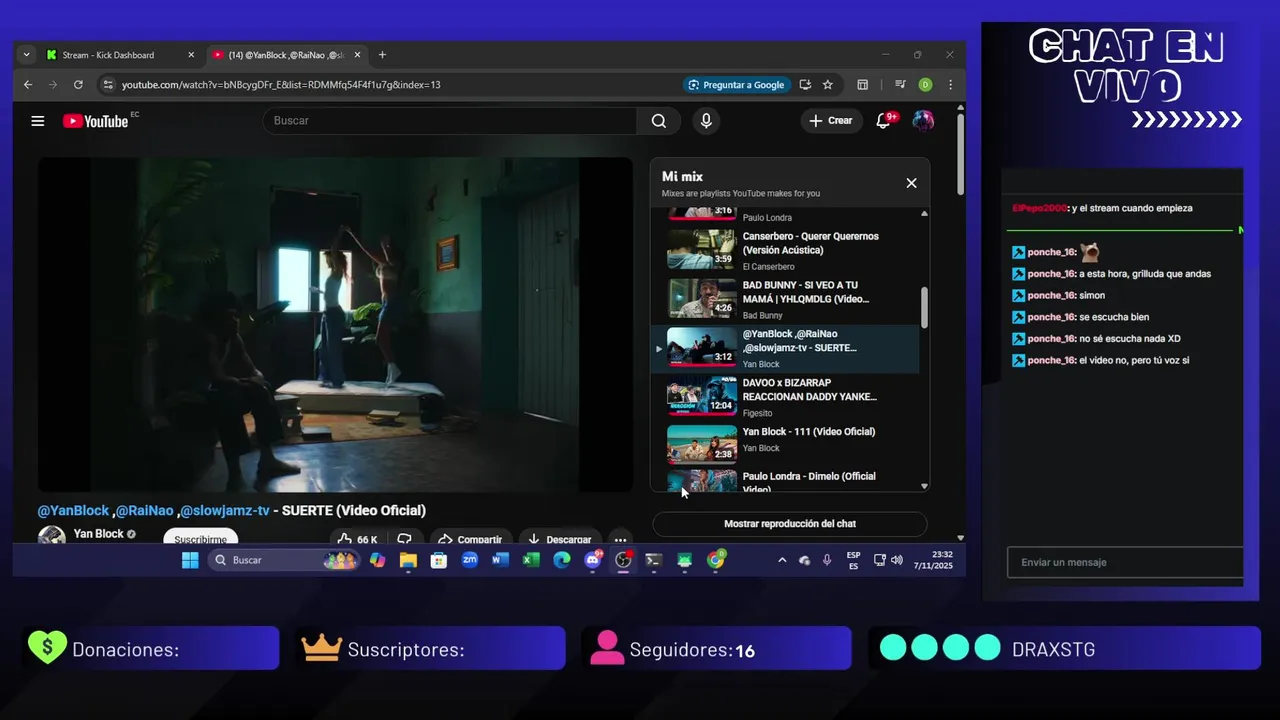
Task: Open the ESP ES language indicator
Action: point(853,560)
